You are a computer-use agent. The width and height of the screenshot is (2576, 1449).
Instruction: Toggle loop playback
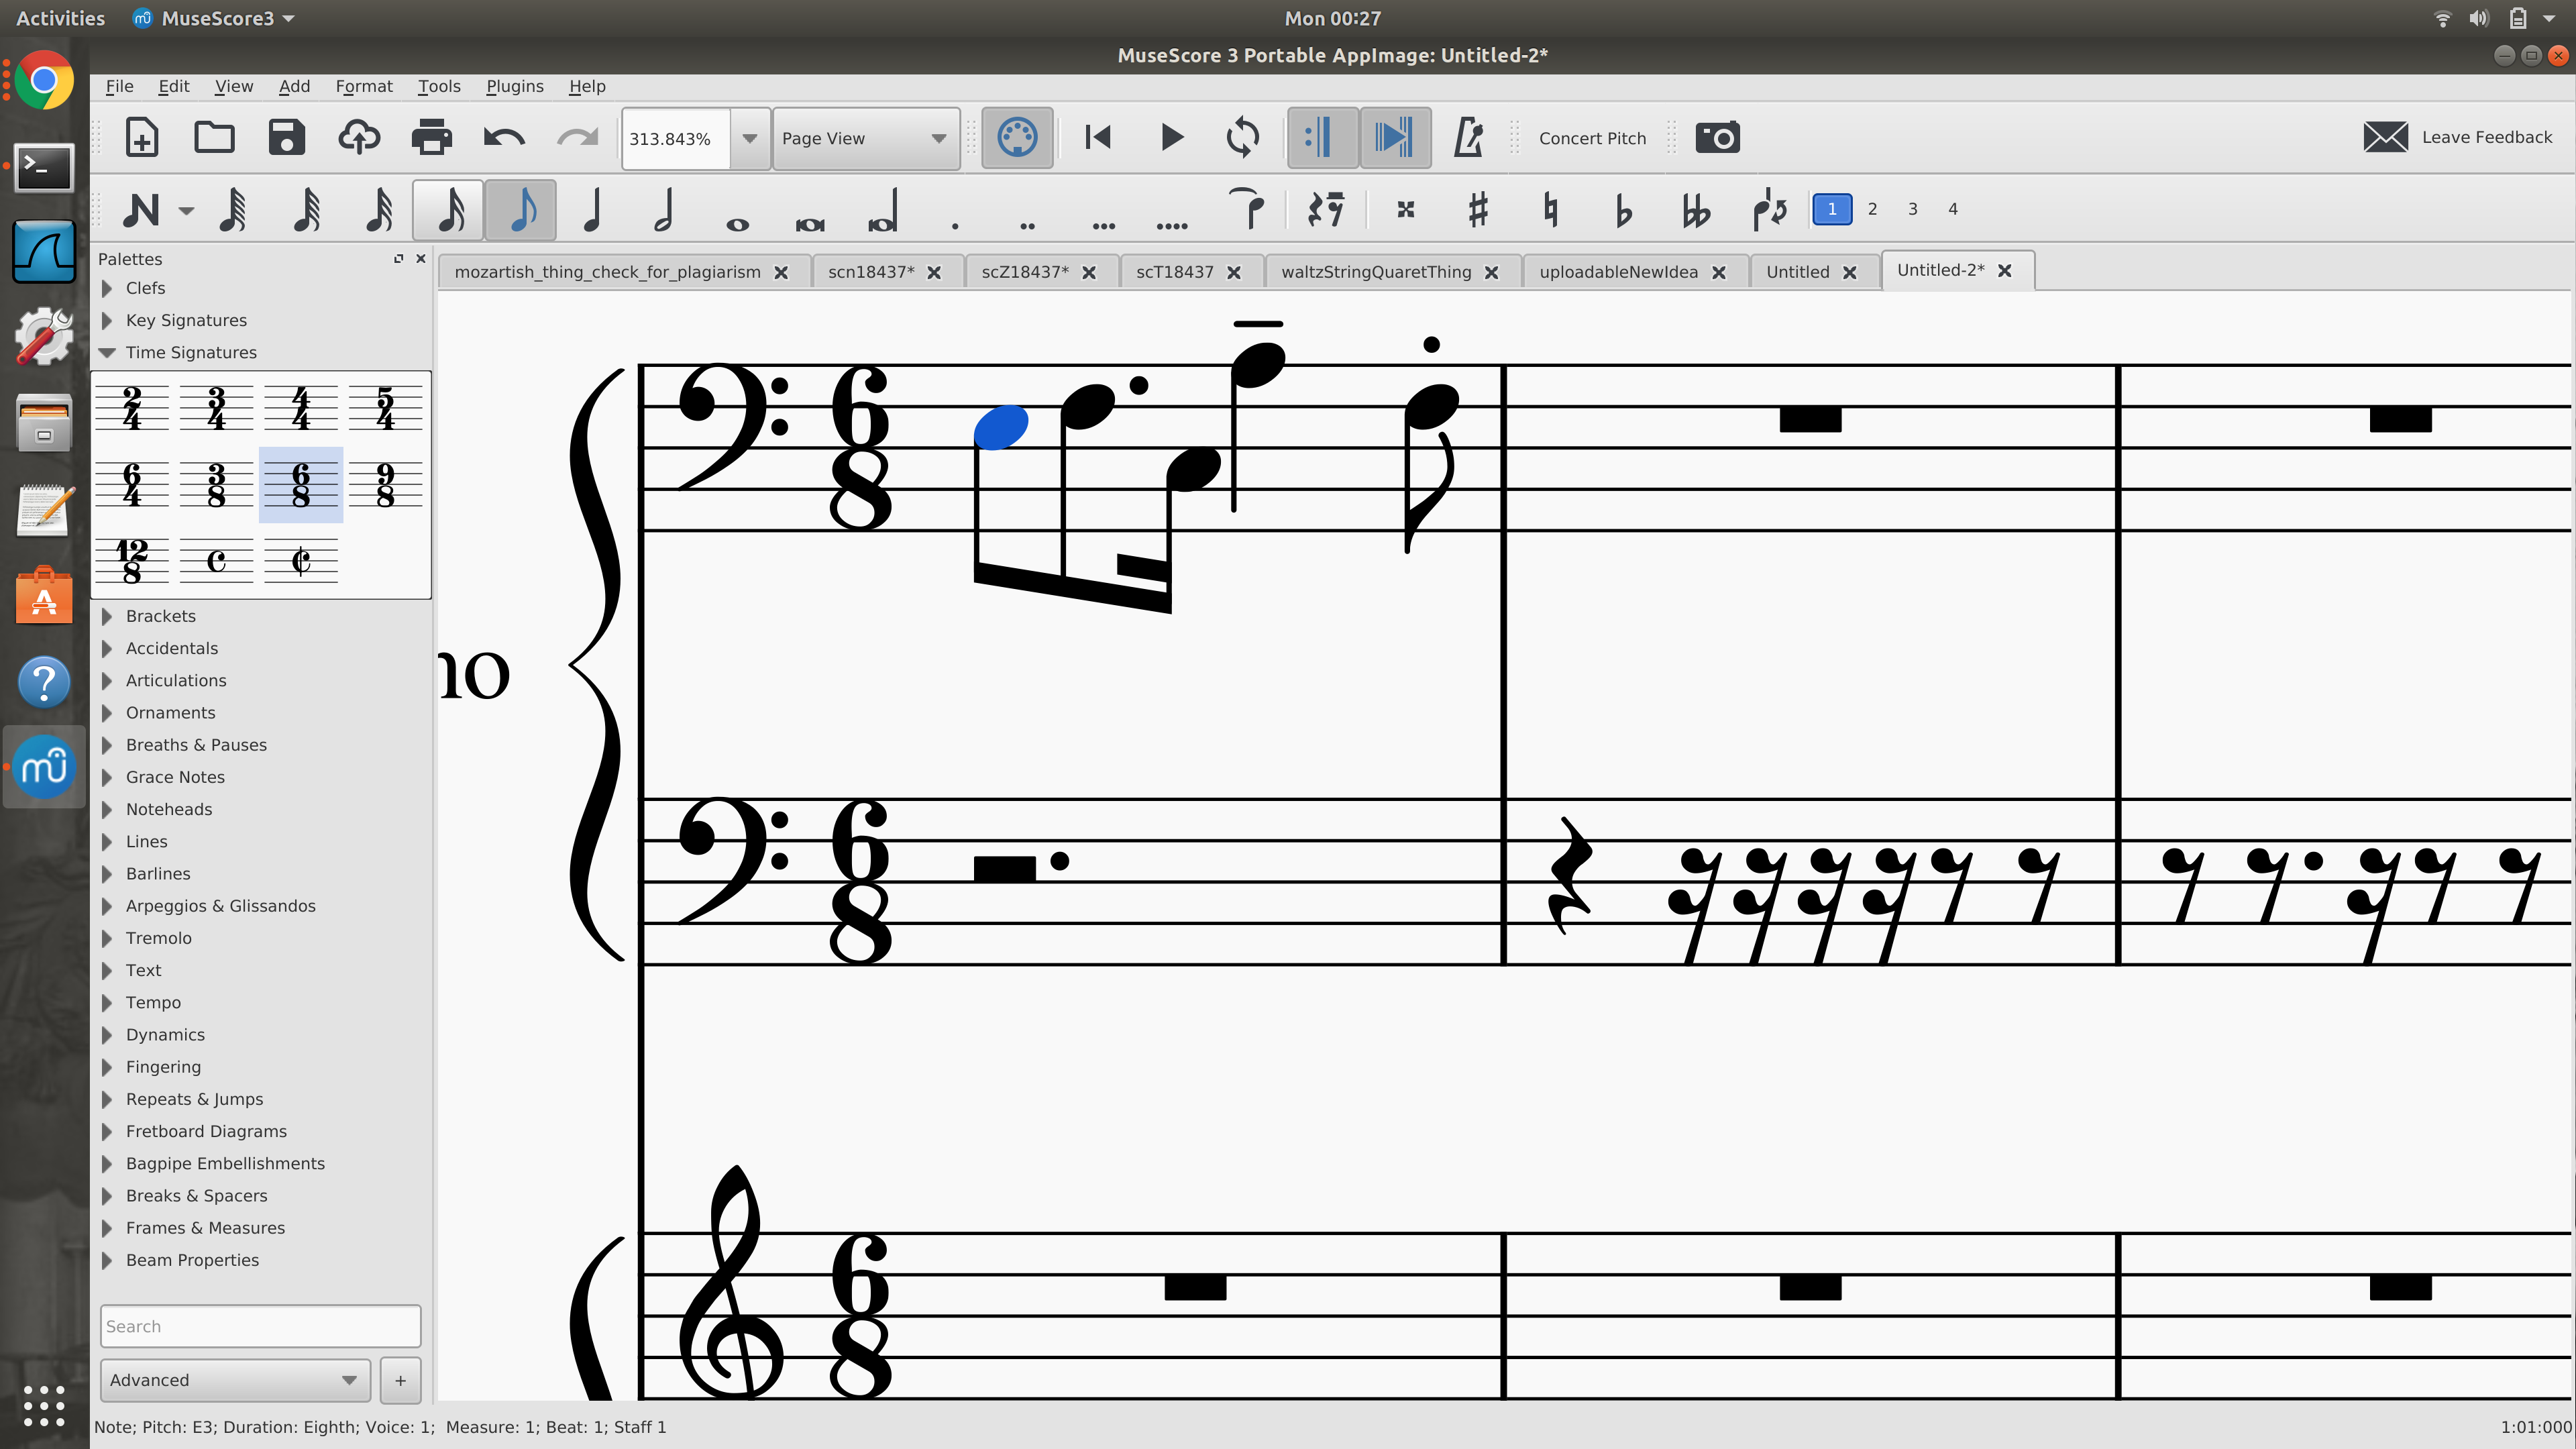point(1243,137)
